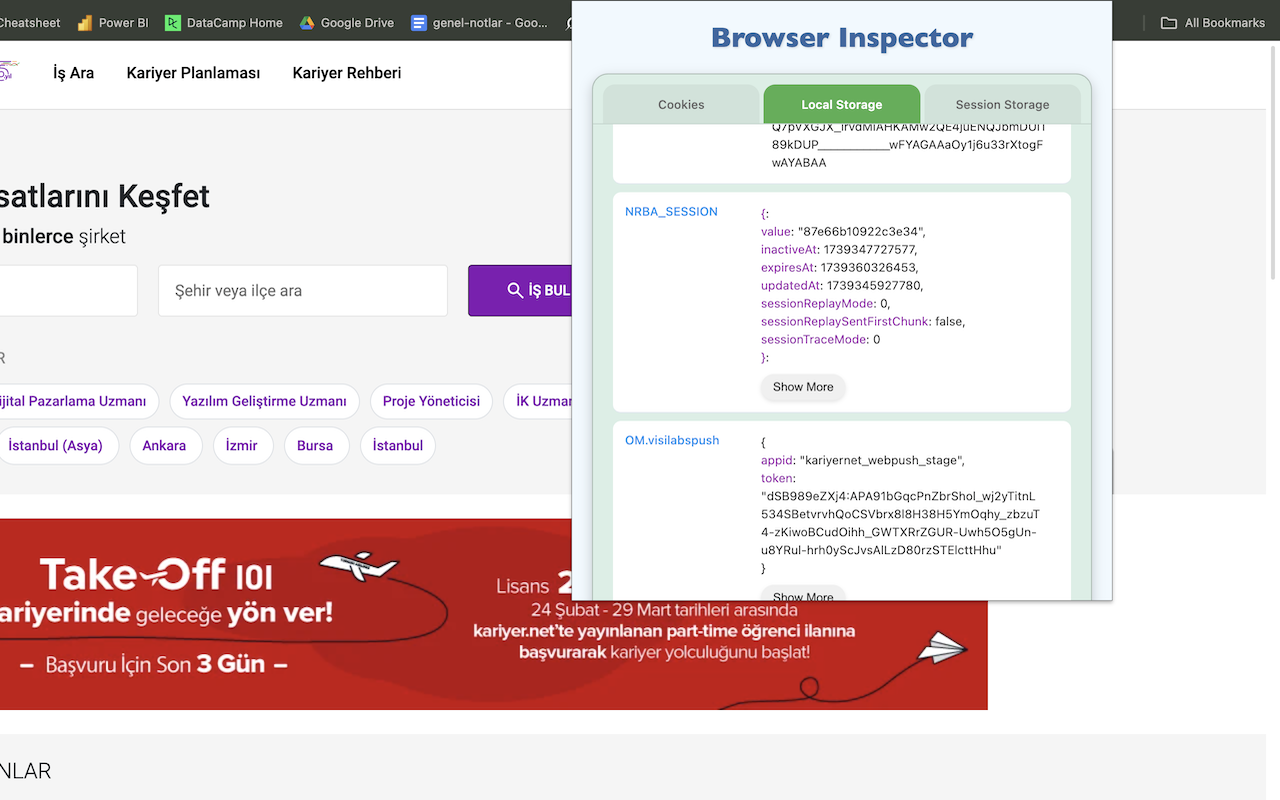Pick the İstanbul city chip

click(398, 445)
